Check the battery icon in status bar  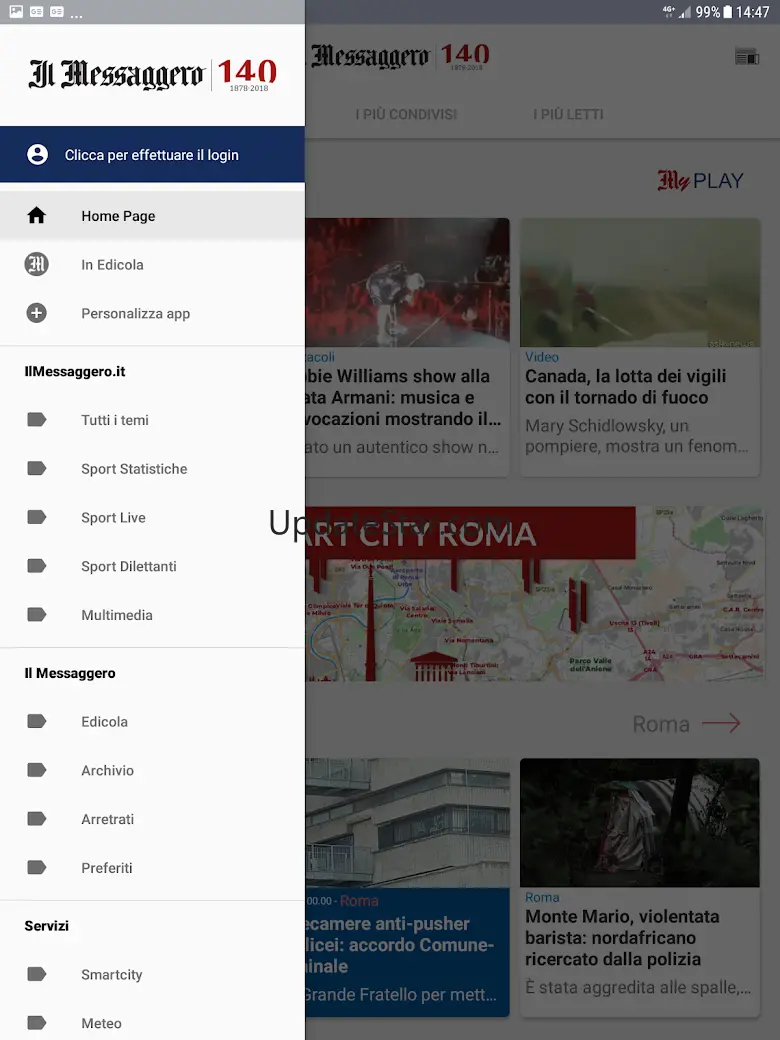728,12
